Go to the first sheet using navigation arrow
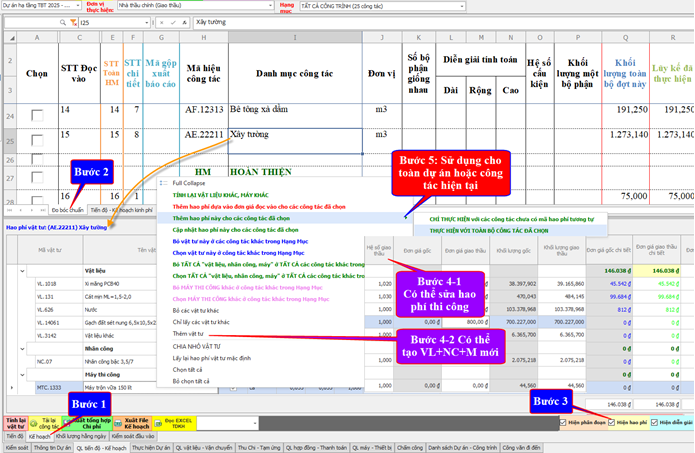The width and height of the screenshot is (695, 453). (x=9, y=211)
